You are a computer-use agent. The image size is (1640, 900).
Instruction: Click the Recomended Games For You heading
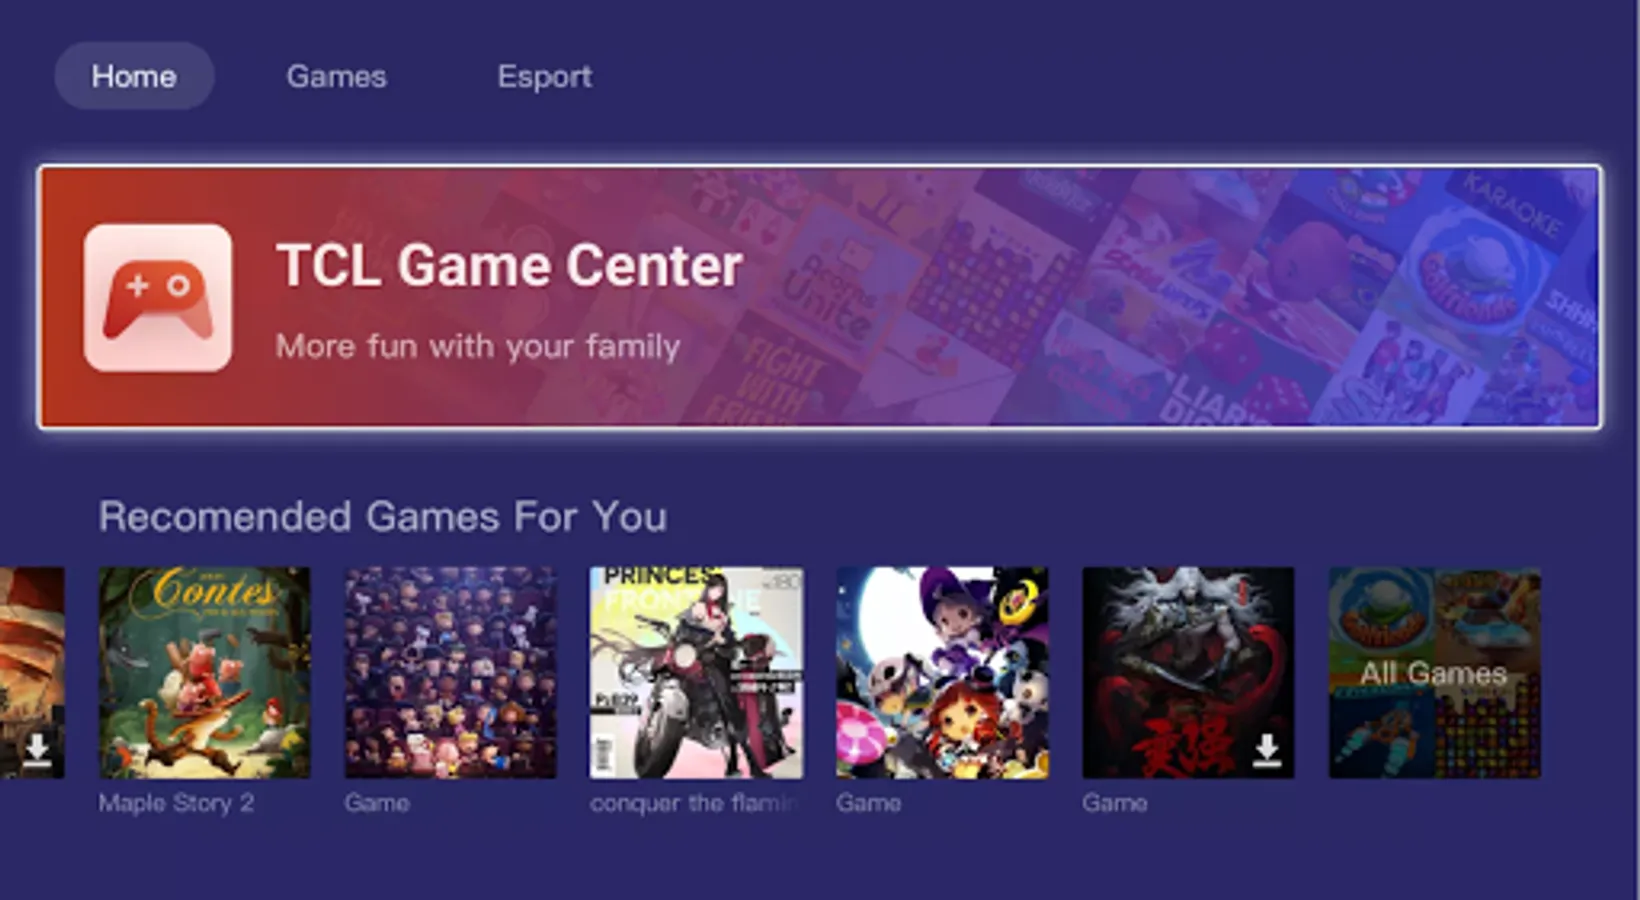[382, 517]
